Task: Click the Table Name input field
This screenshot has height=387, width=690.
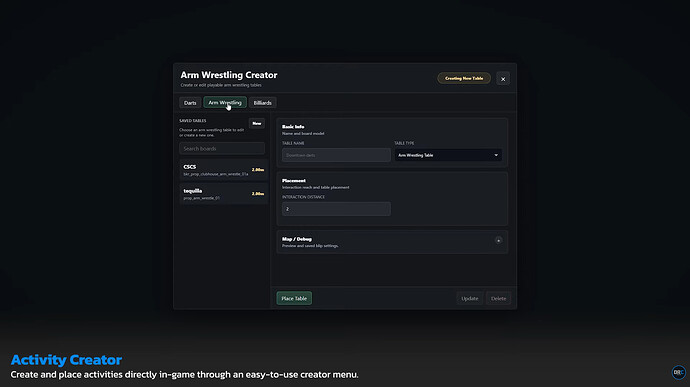Action: click(336, 155)
